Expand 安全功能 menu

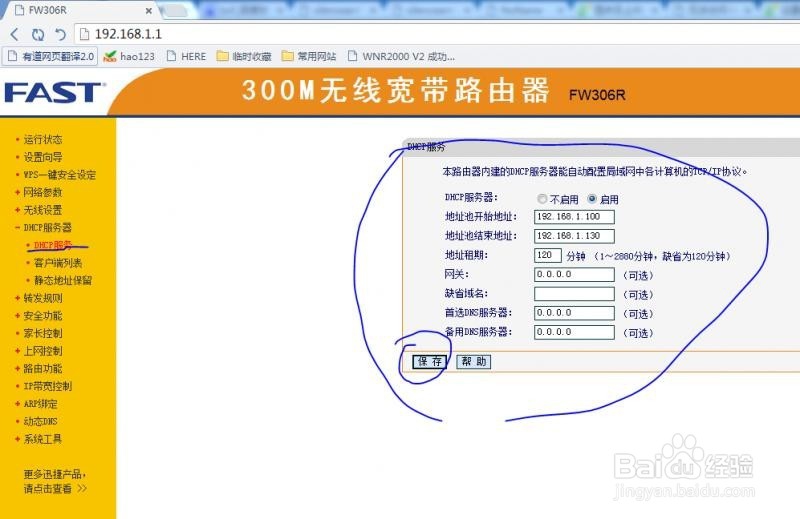(42, 316)
